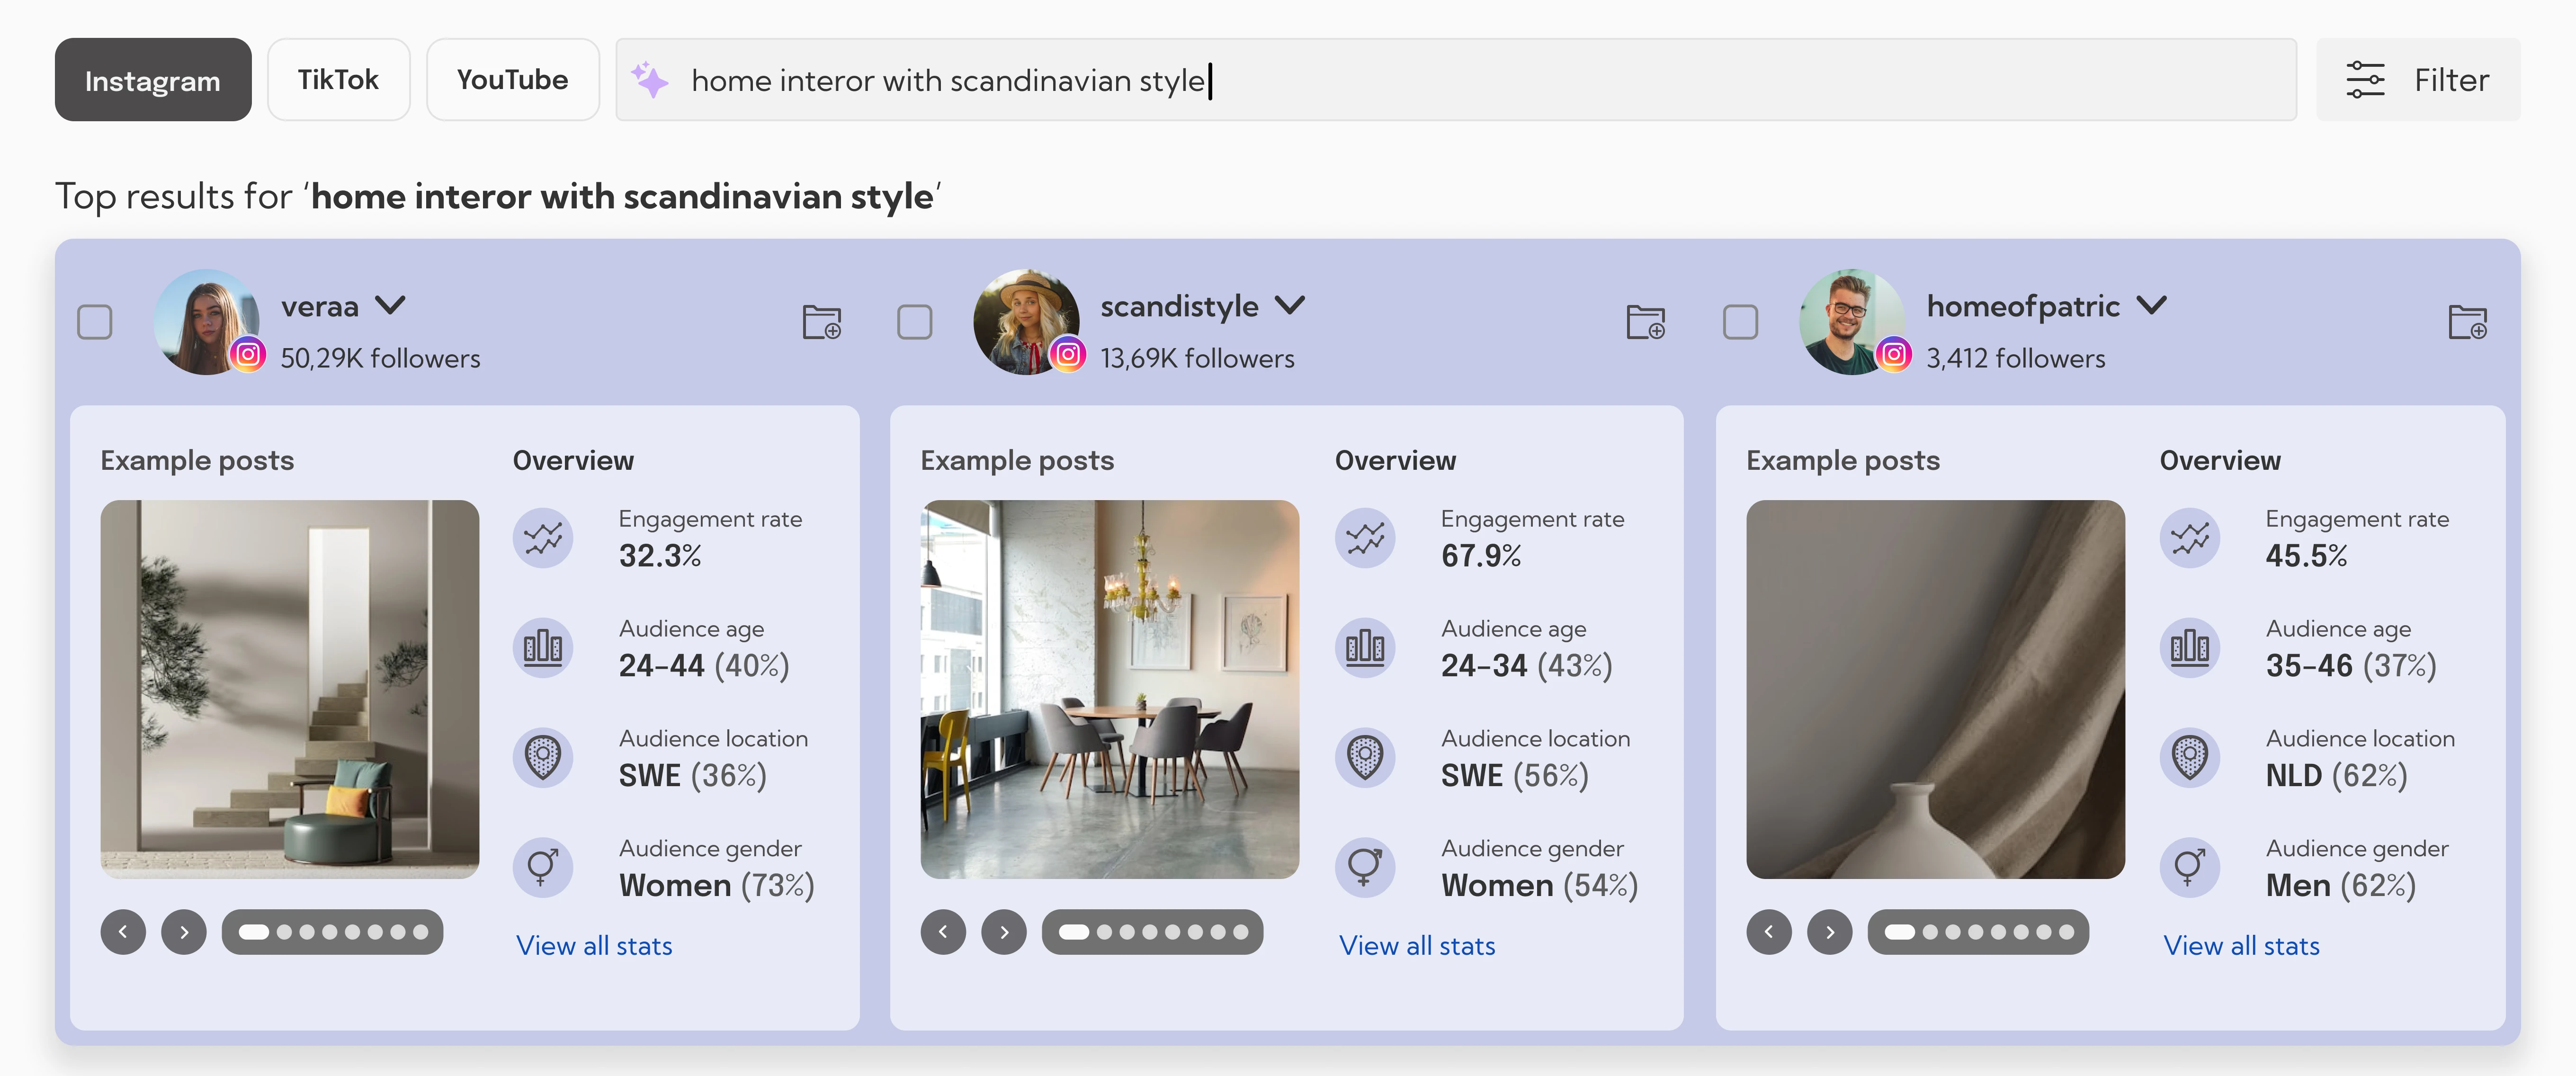Open scandistyle profile avatar

(1026, 322)
